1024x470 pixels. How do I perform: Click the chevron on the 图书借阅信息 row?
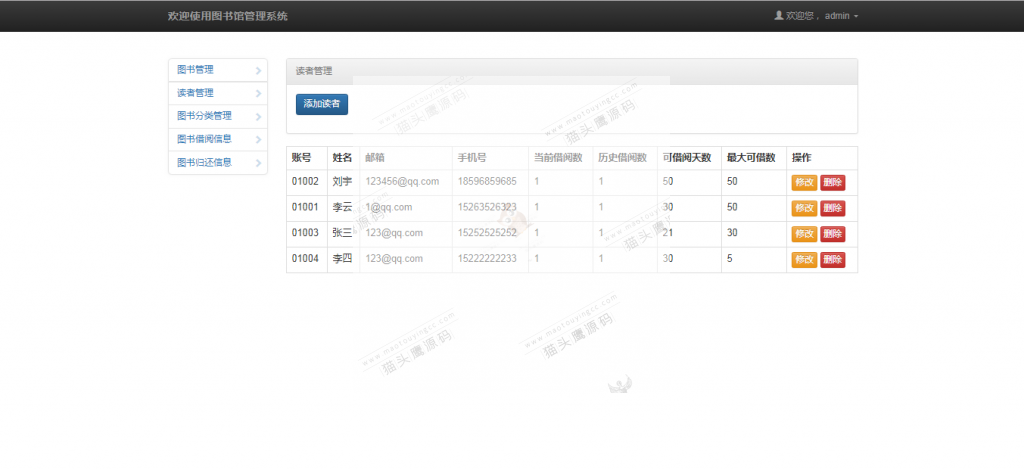(259, 140)
